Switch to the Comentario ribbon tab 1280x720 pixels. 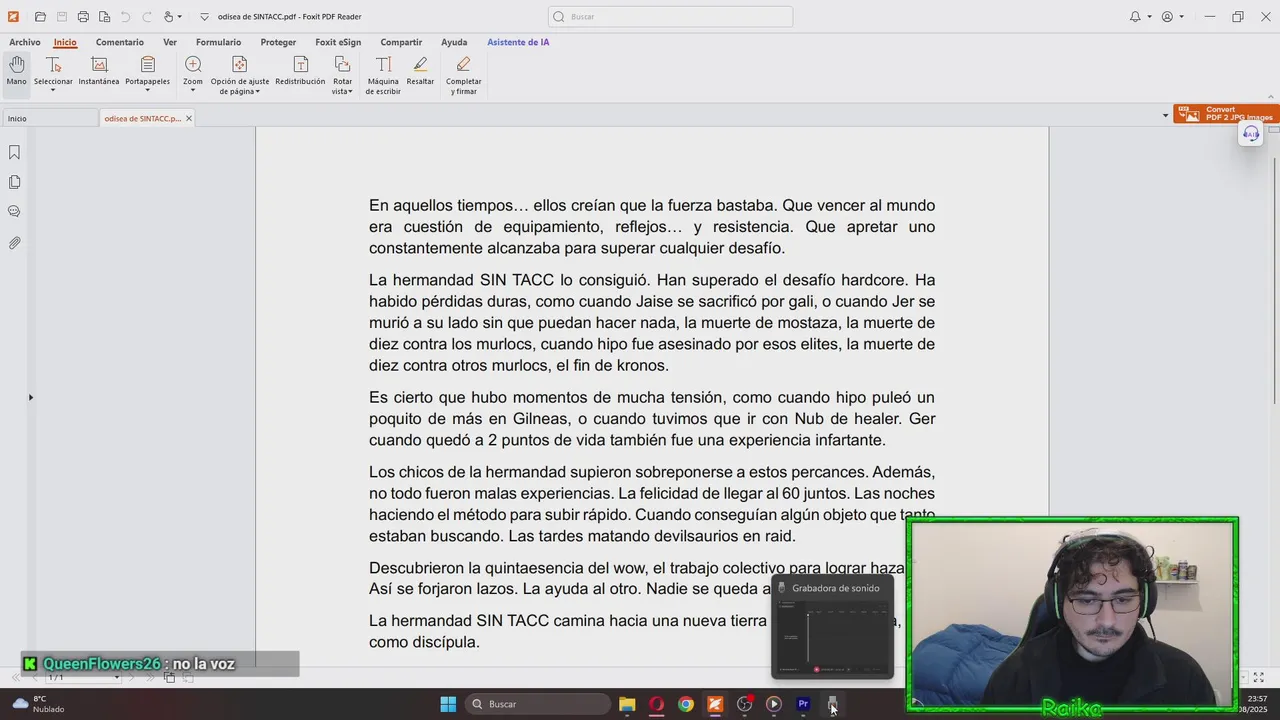[120, 42]
